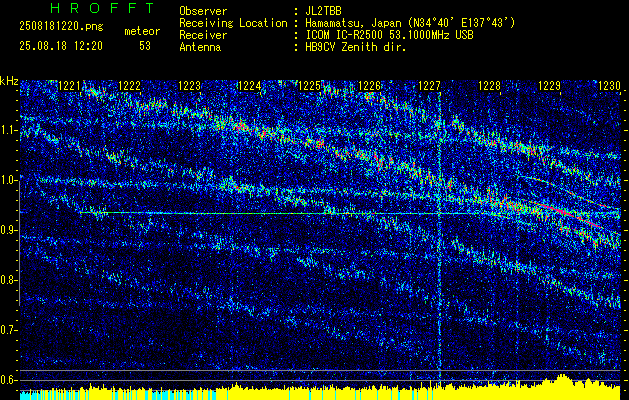Click the 'Observer' field label

pyautogui.click(x=203, y=11)
